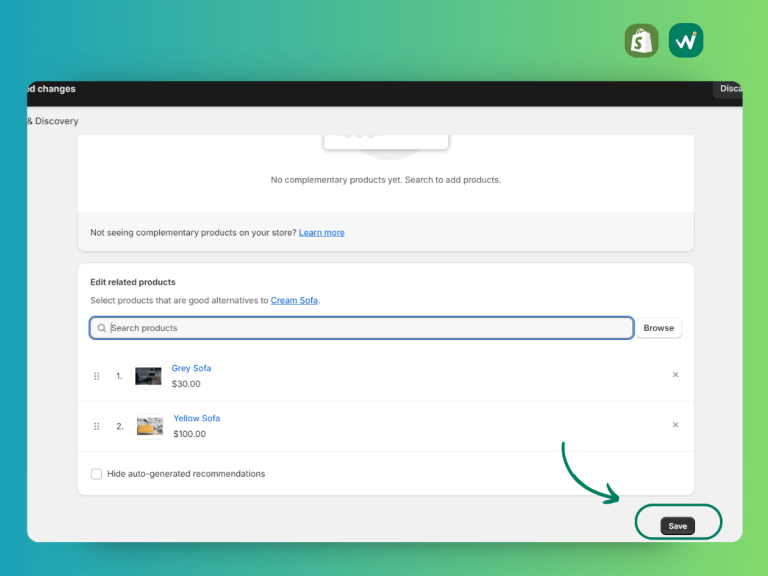Open the Browse products button
This screenshot has width=768, height=576.
coord(659,328)
